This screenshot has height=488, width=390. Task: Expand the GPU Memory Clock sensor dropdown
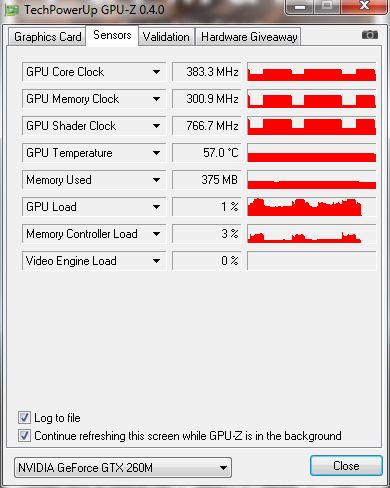tap(156, 99)
